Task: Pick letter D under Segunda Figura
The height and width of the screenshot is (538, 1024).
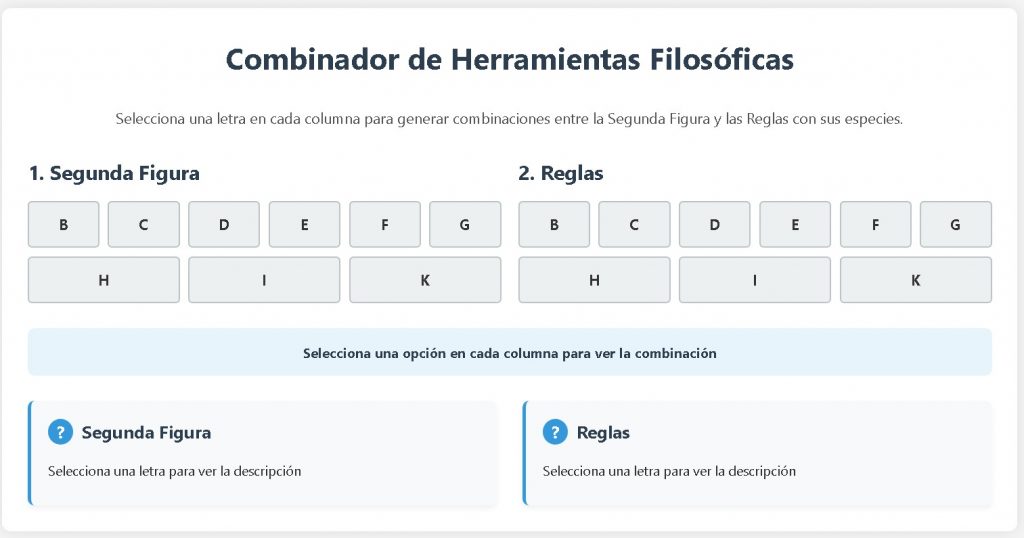Action: click(x=224, y=224)
